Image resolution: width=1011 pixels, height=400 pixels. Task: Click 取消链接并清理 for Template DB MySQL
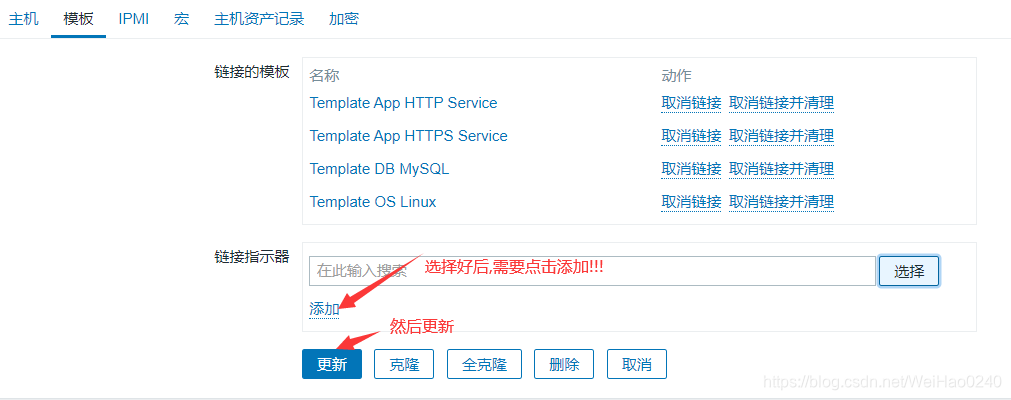[x=781, y=169]
